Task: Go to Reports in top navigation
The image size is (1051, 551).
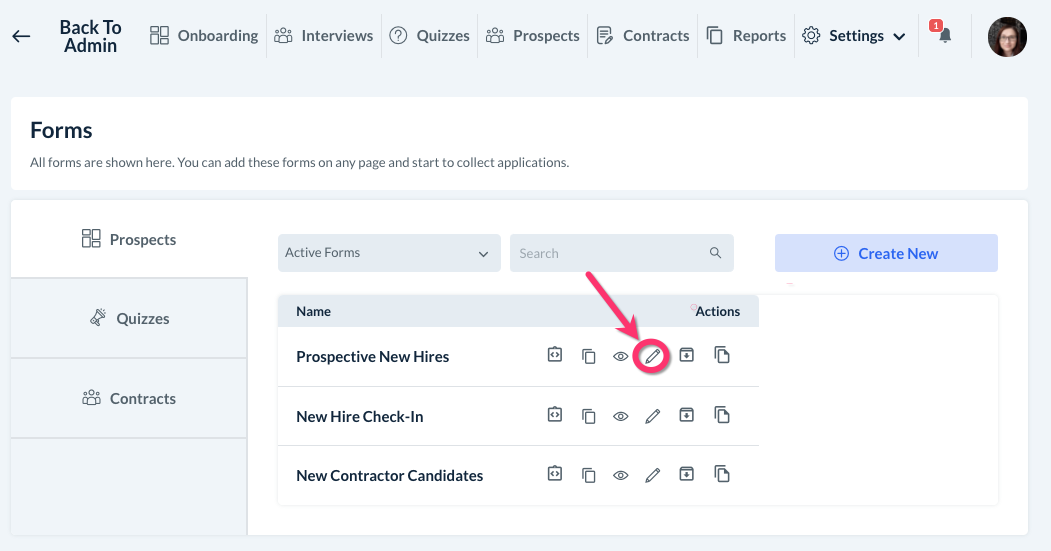Action: coord(746,36)
